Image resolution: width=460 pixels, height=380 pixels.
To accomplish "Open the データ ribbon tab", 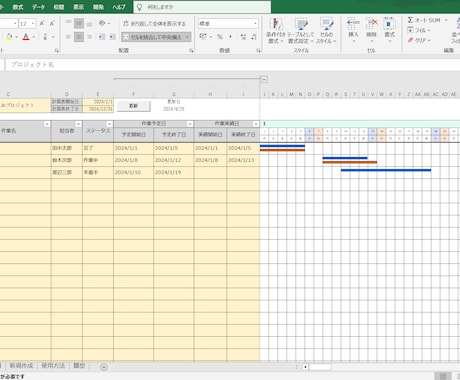I will [38, 7].
